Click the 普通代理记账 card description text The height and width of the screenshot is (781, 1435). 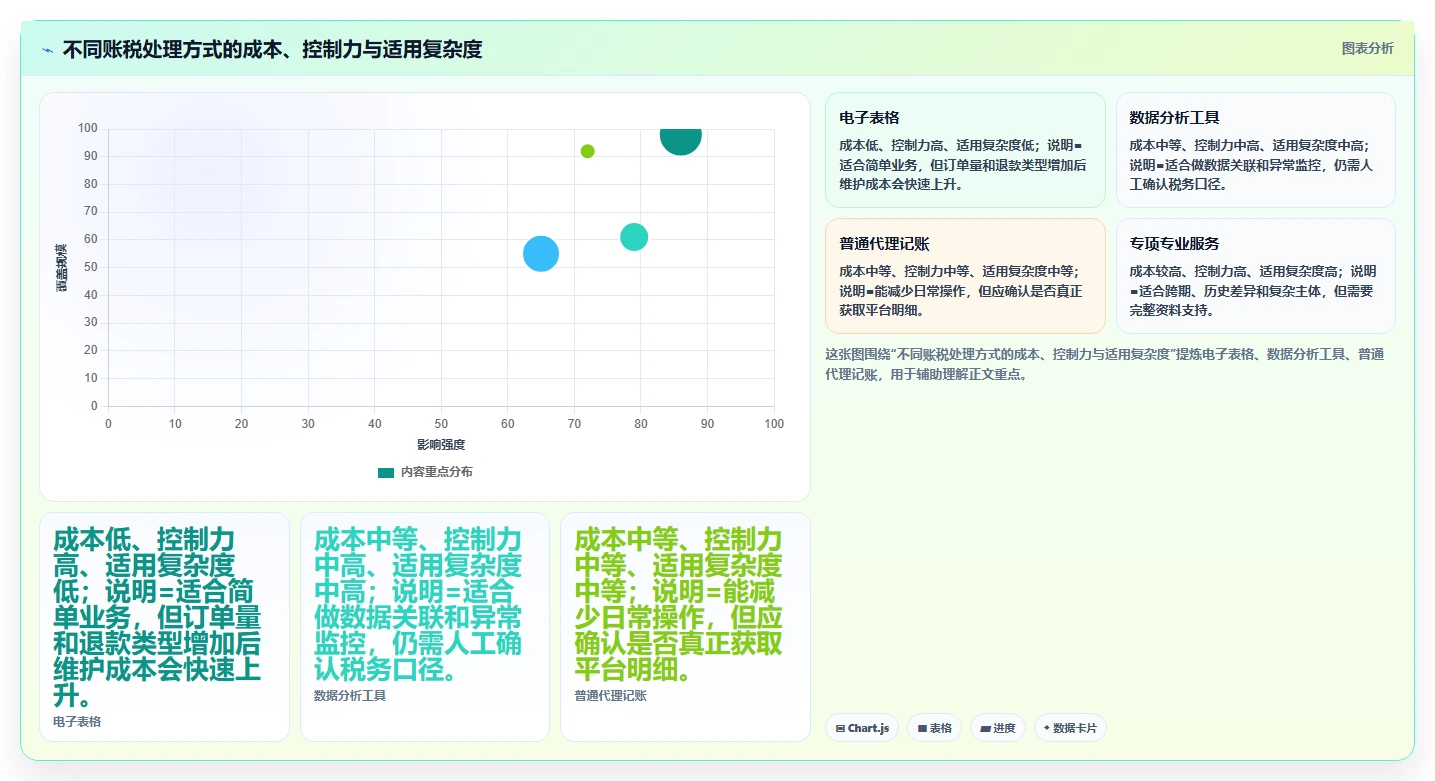click(x=961, y=290)
